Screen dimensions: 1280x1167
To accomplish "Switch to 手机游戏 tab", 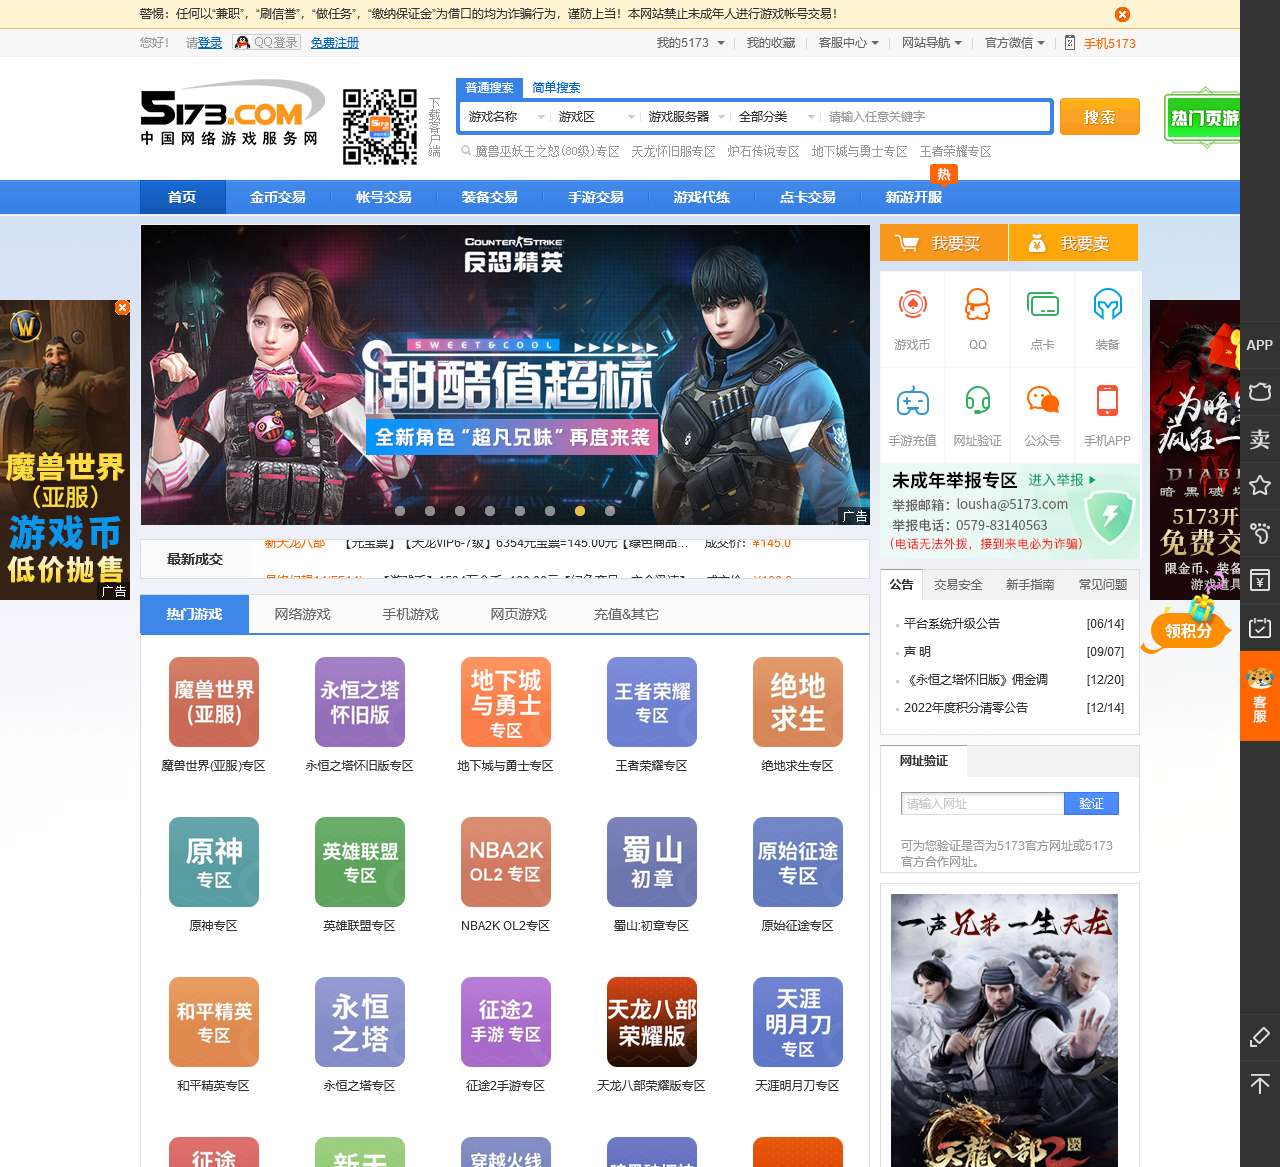I will point(410,614).
